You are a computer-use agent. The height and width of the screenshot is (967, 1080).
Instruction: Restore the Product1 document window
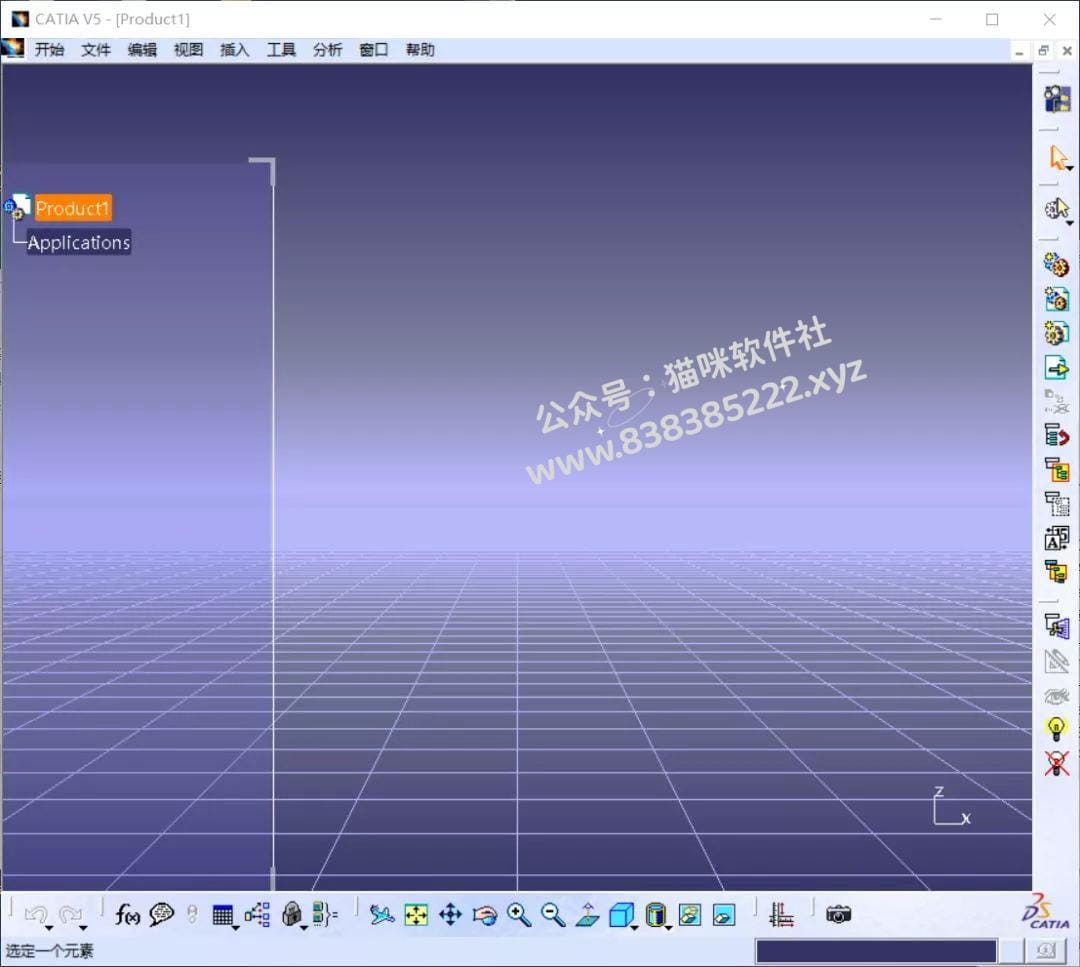coord(1043,50)
